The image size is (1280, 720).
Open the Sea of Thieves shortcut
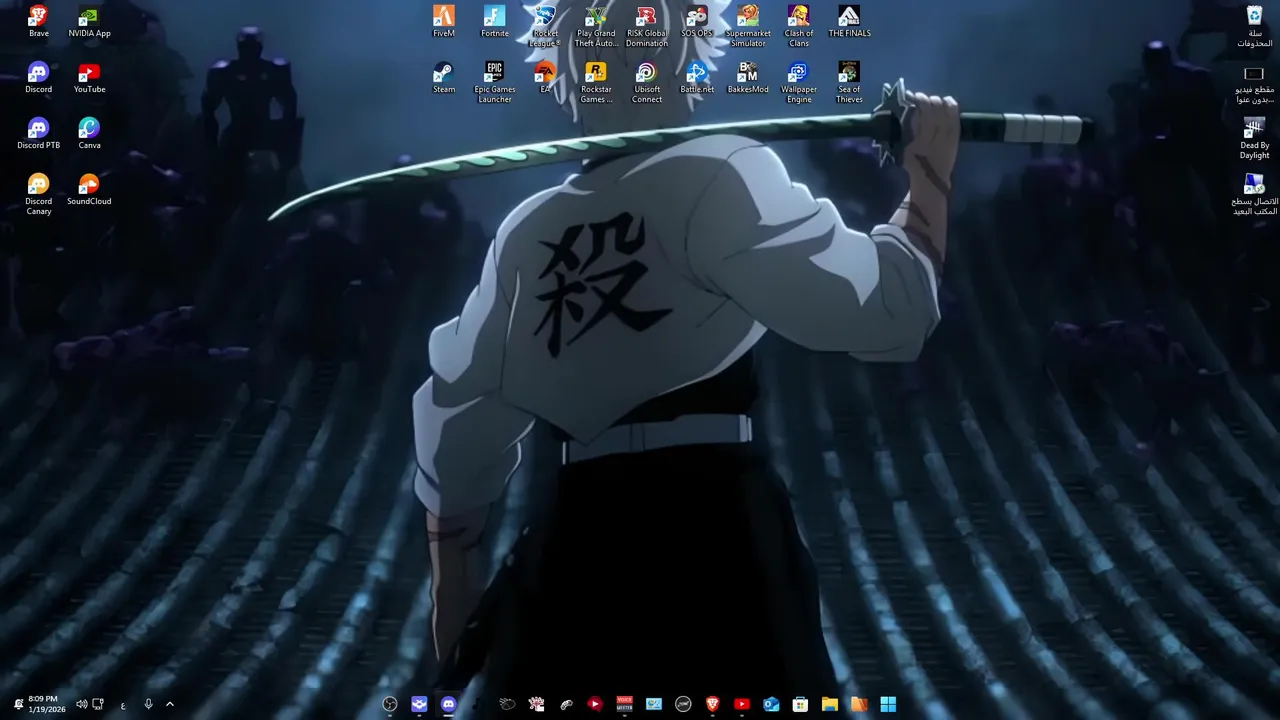[x=849, y=83]
